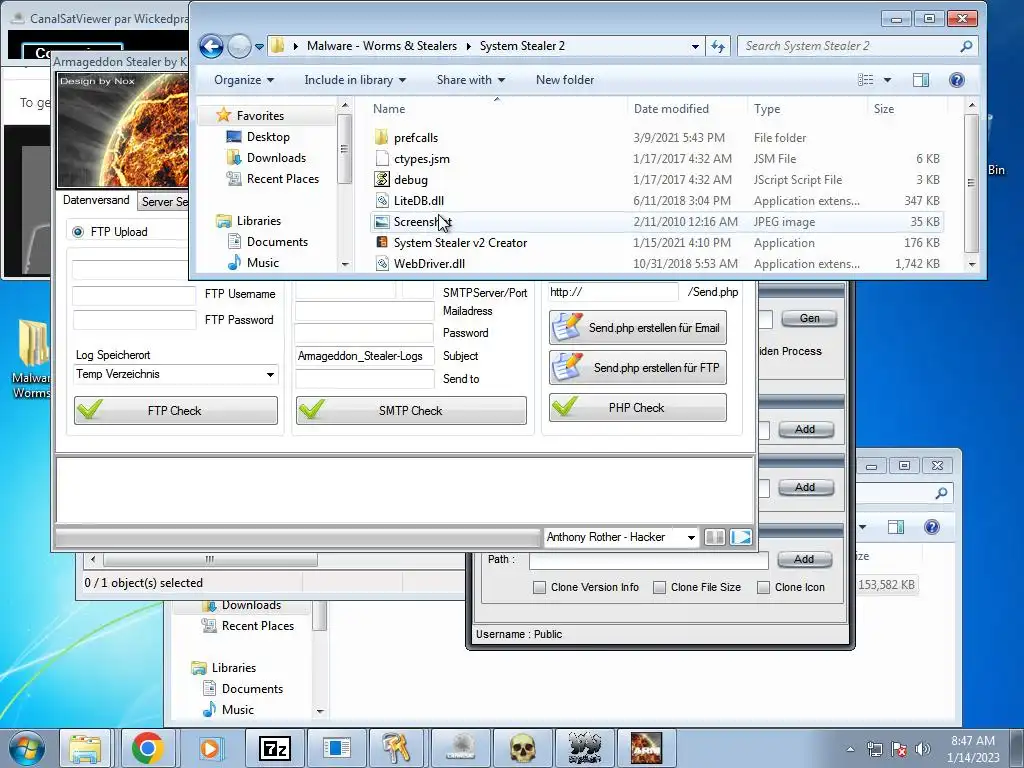Change view icon in explorer toolbar

coord(865,80)
